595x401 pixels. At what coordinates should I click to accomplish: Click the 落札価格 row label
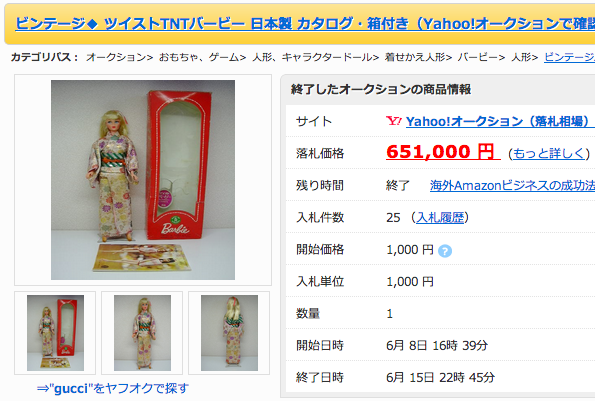pyautogui.click(x=320, y=153)
